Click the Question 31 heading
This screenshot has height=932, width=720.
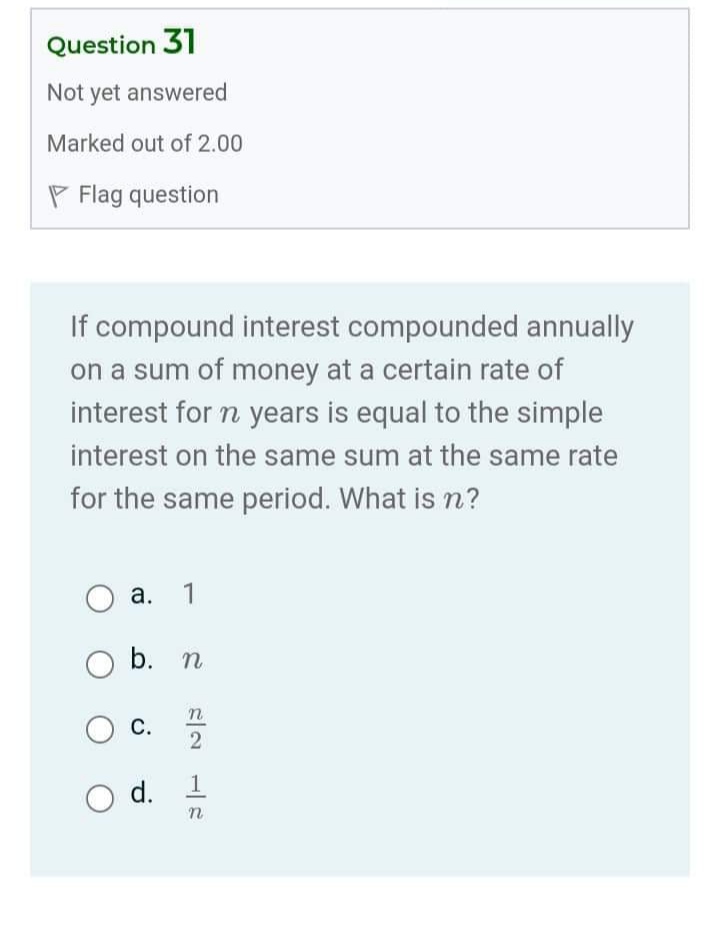123,44
